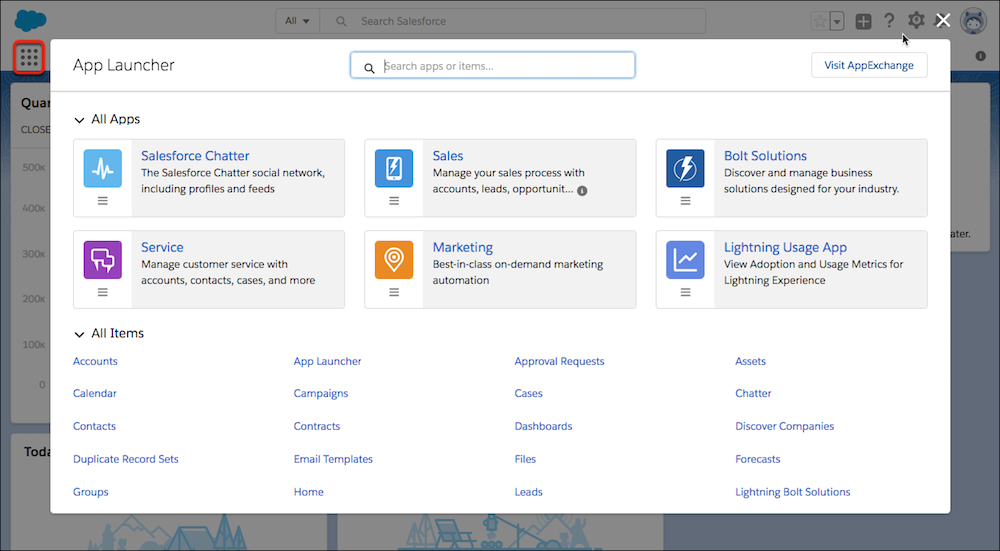The image size is (1000, 551).
Task: Go to Campaigns item
Action: (321, 393)
